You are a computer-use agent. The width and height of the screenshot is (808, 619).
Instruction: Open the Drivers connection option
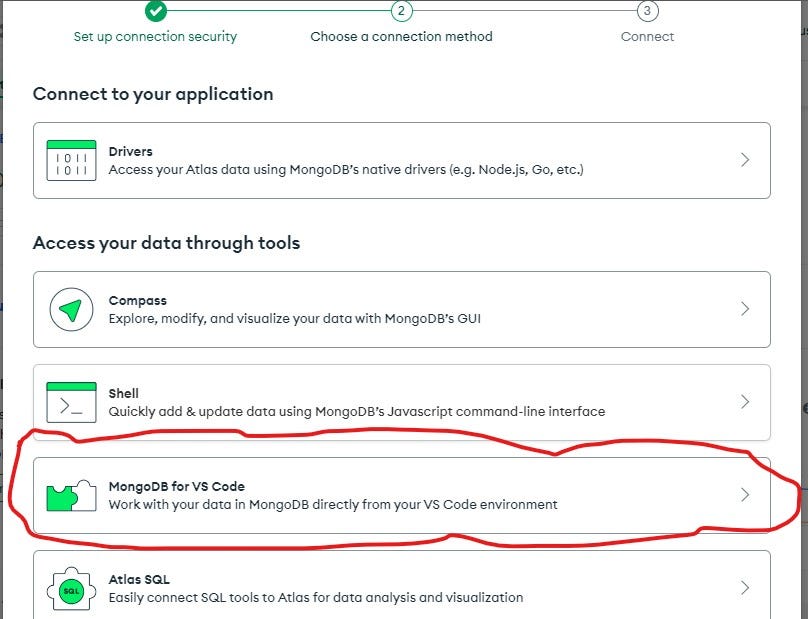point(402,160)
